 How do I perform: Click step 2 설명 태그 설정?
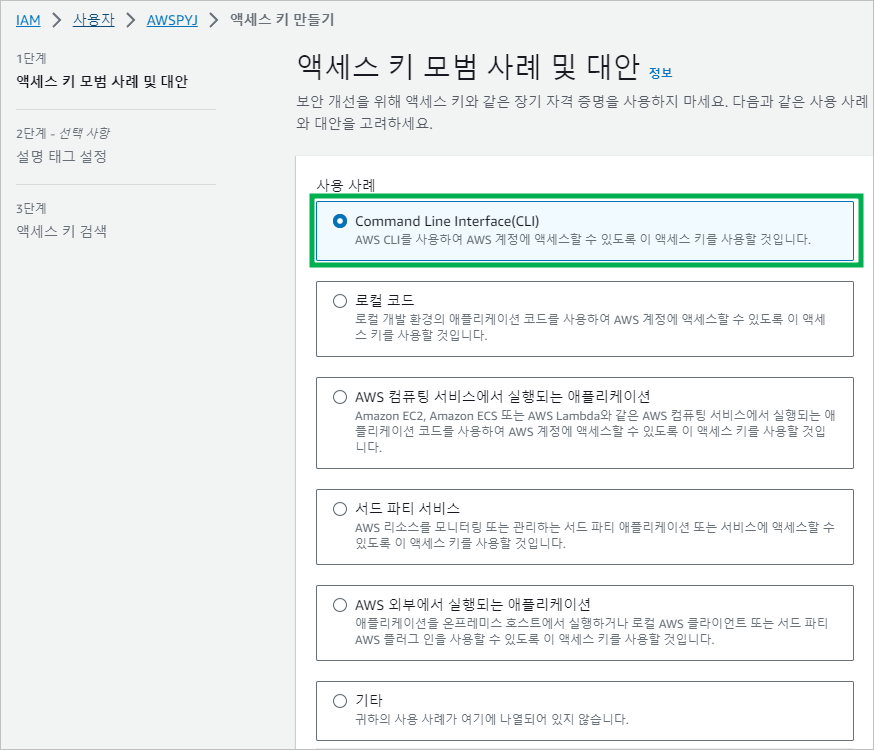[x=61, y=157]
